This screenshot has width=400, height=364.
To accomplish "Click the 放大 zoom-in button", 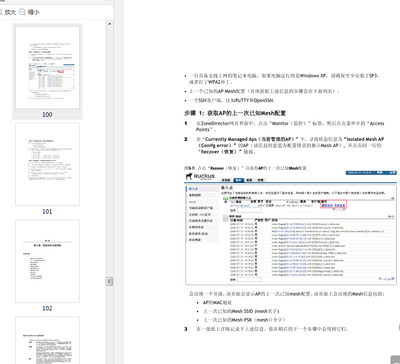I will pyautogui.click(x=7, y=12).
